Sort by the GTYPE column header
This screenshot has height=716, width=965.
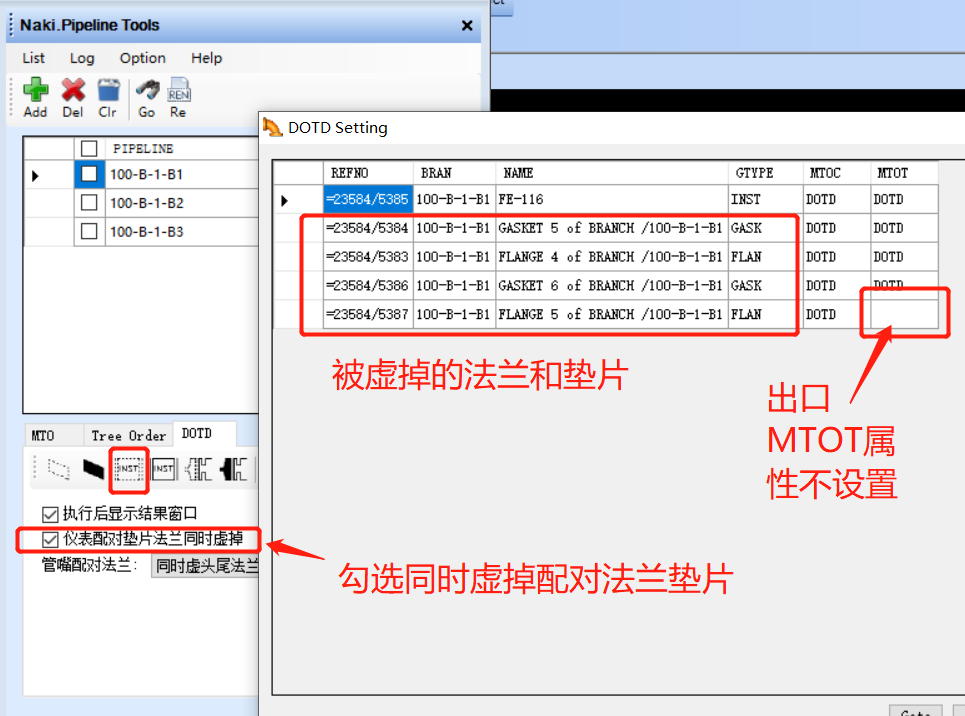coord(766,173)
